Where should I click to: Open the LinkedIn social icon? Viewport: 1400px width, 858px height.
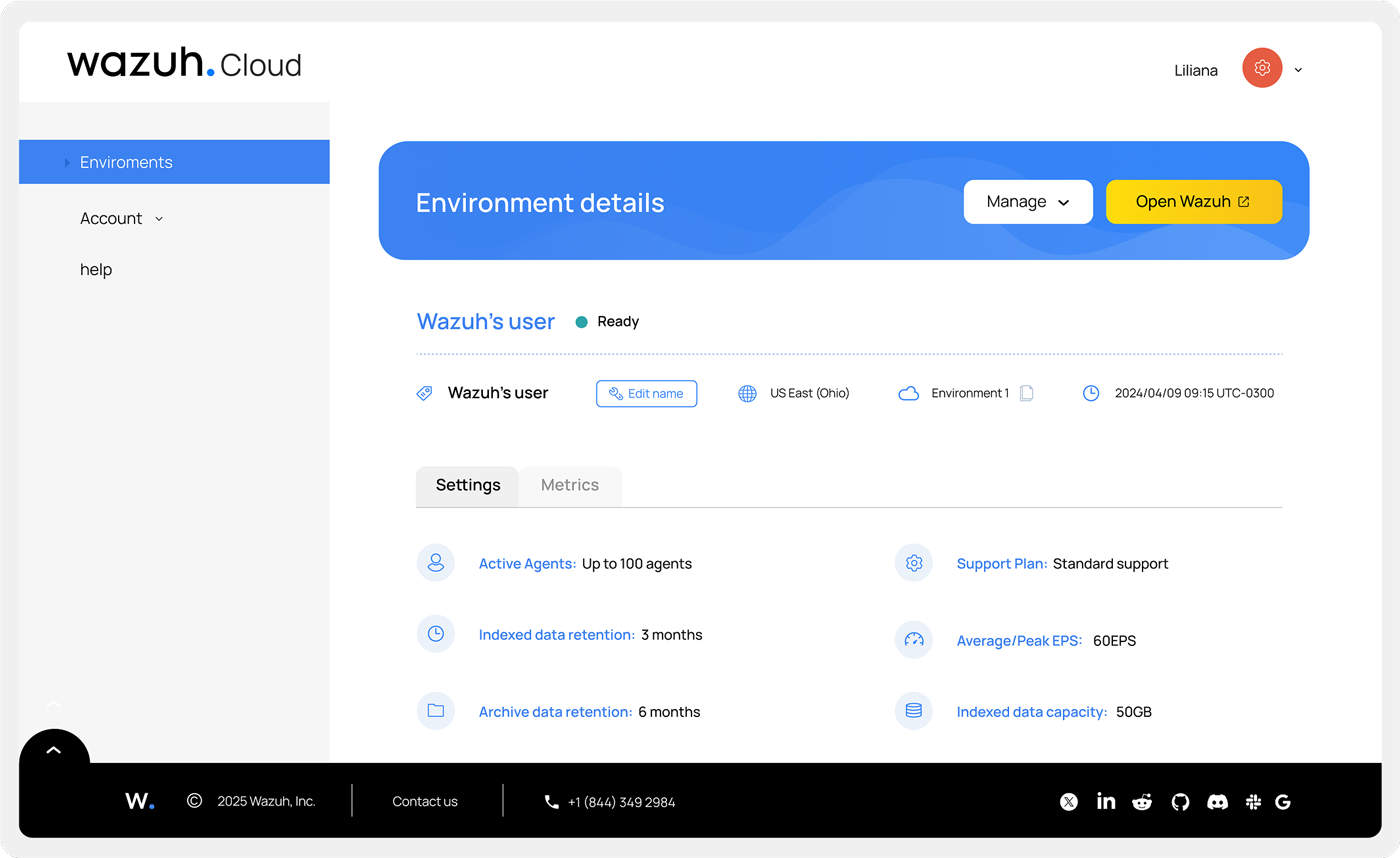click(x=1106, y=801)
